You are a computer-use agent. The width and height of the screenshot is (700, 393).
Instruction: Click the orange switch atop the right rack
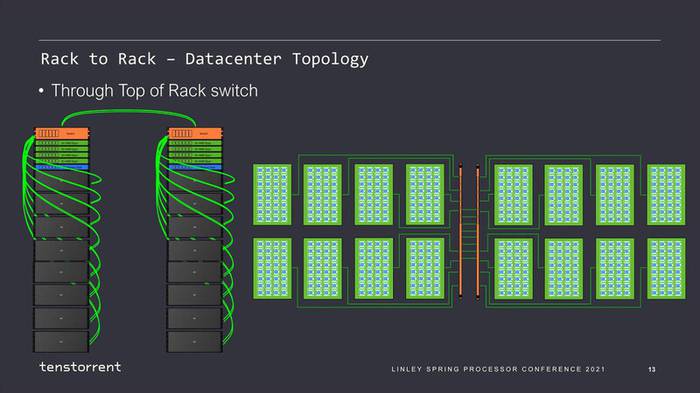(x=195, y=133)
